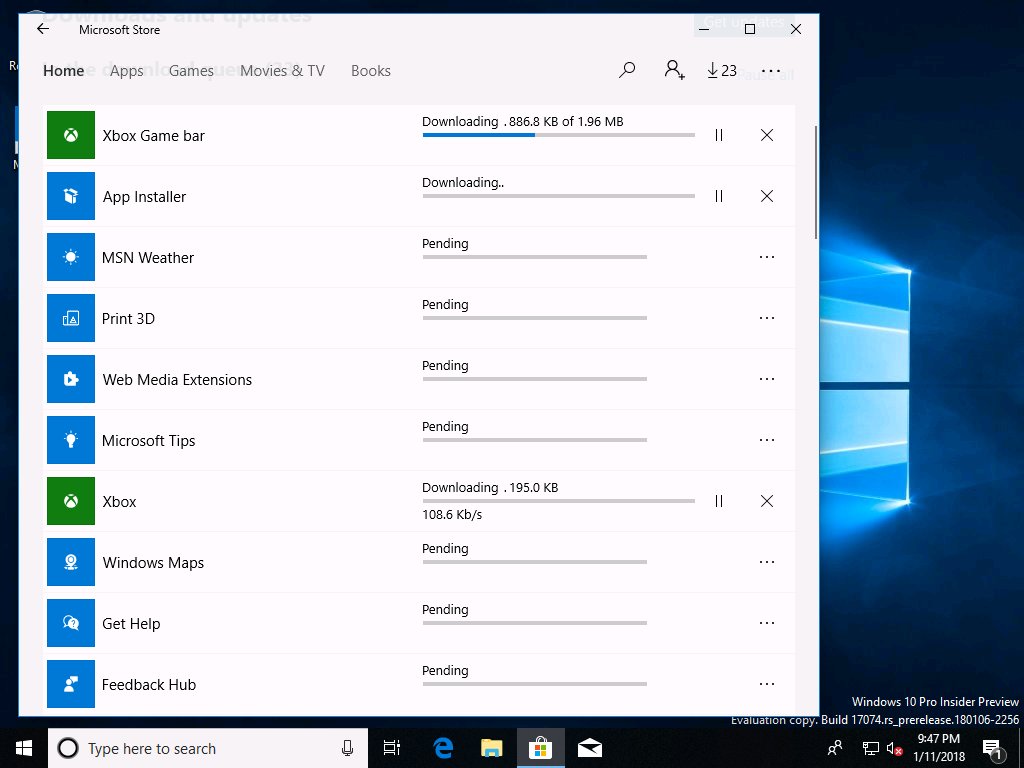Viewport: 1024px width, 768px height.
Task: Click the Feedback Hub app icon
Action: coord(71,684)
